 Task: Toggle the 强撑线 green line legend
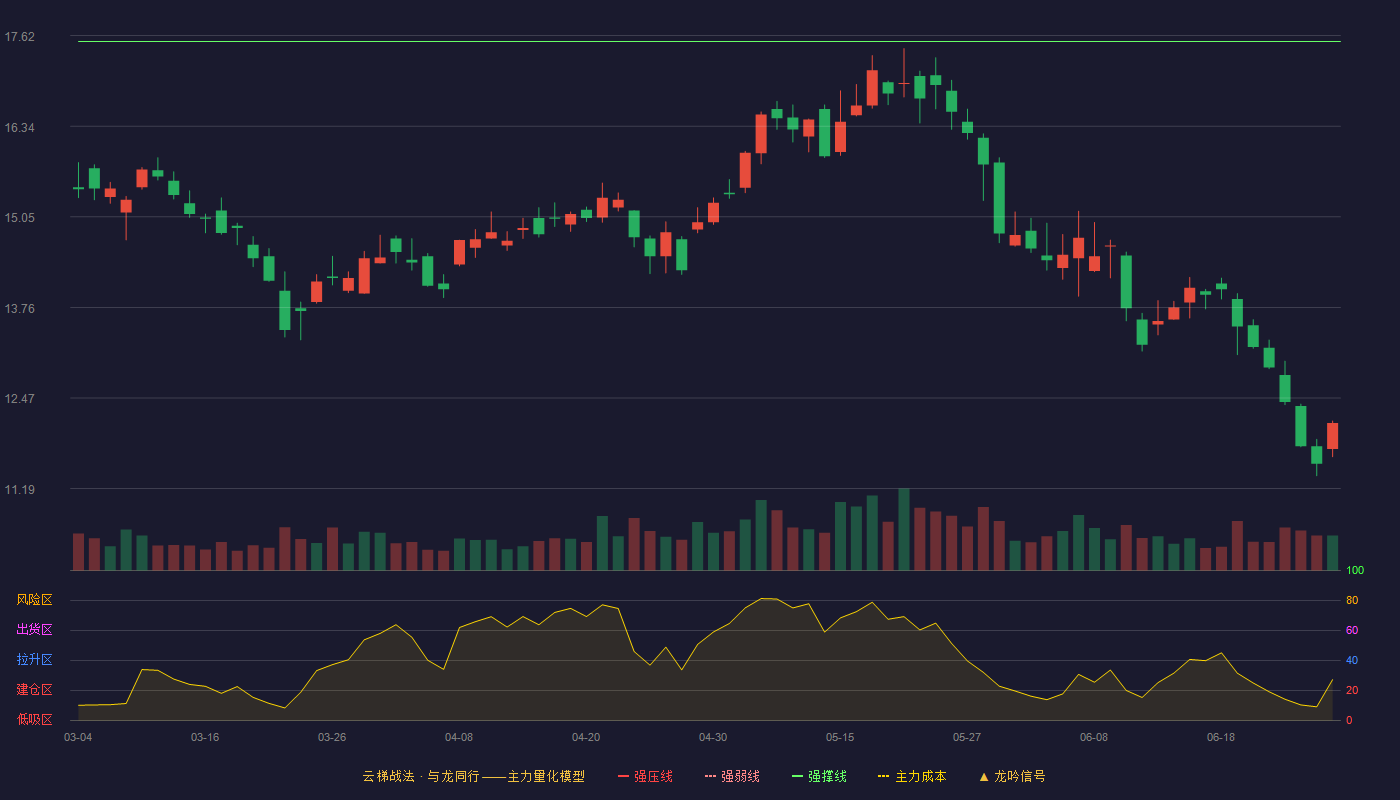[x=819, y=776]
